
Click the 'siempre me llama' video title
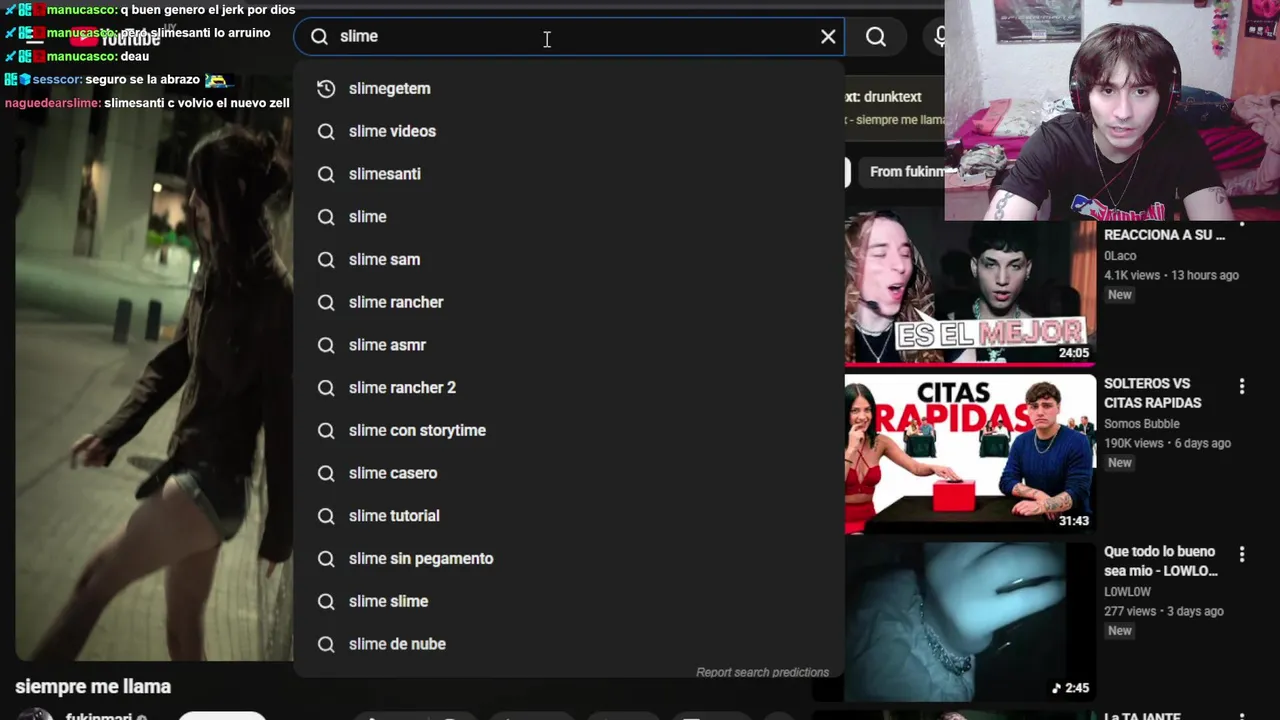[x=93, y=687]
